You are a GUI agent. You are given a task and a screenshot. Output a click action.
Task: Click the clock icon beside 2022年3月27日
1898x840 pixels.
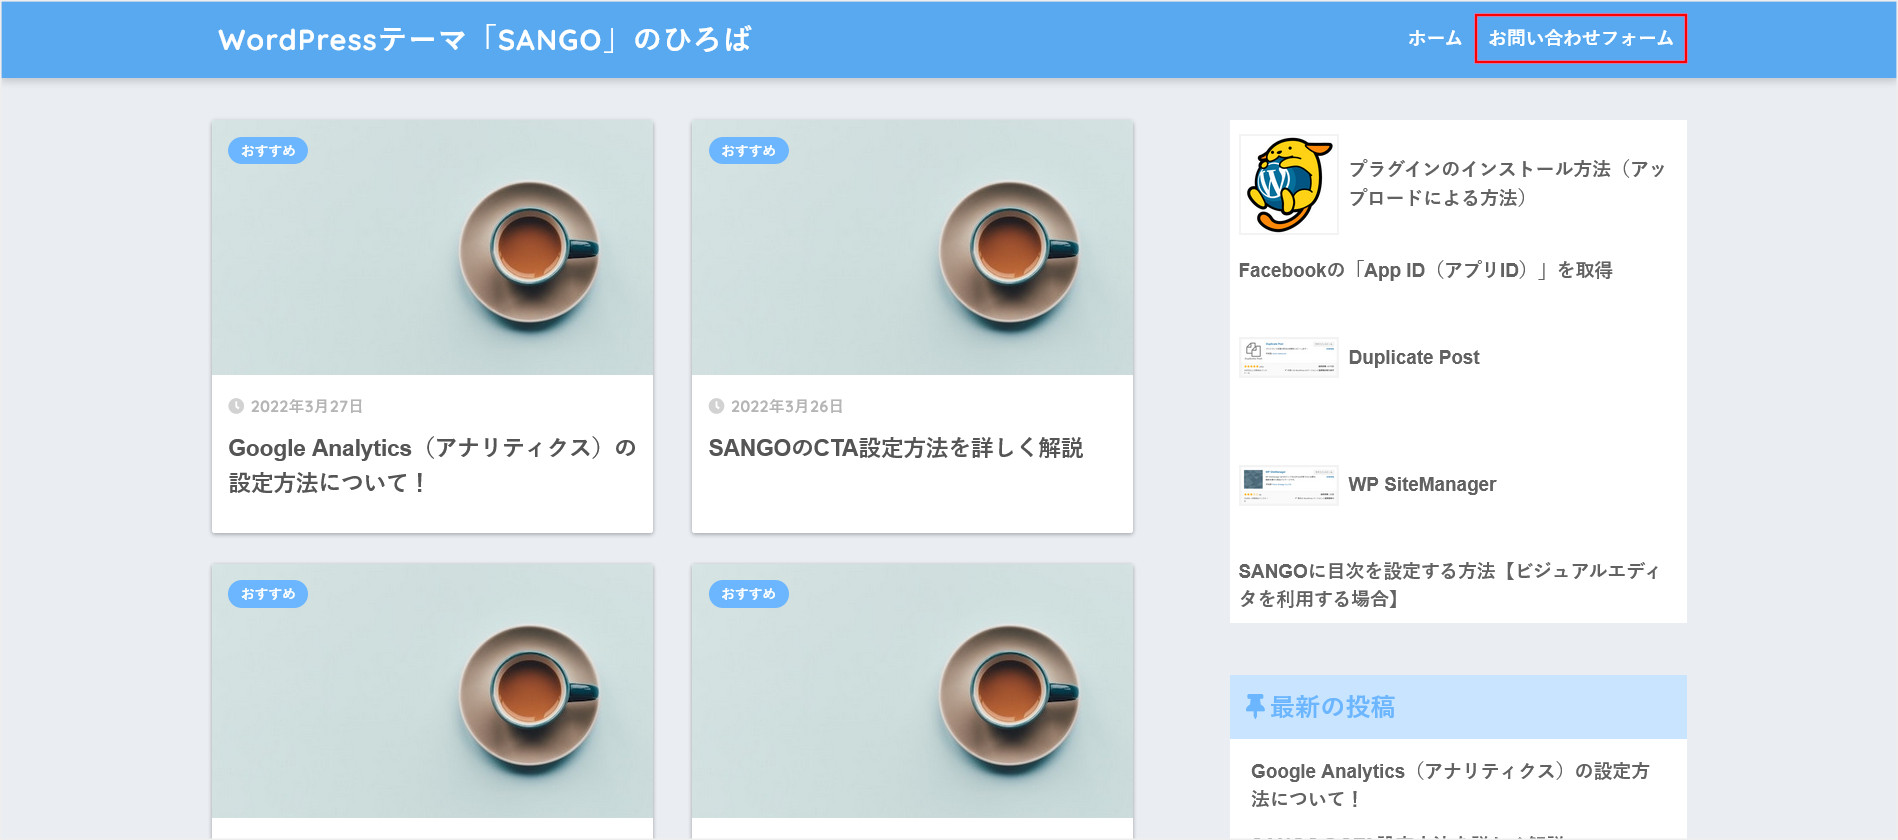(x=236, y=406)
